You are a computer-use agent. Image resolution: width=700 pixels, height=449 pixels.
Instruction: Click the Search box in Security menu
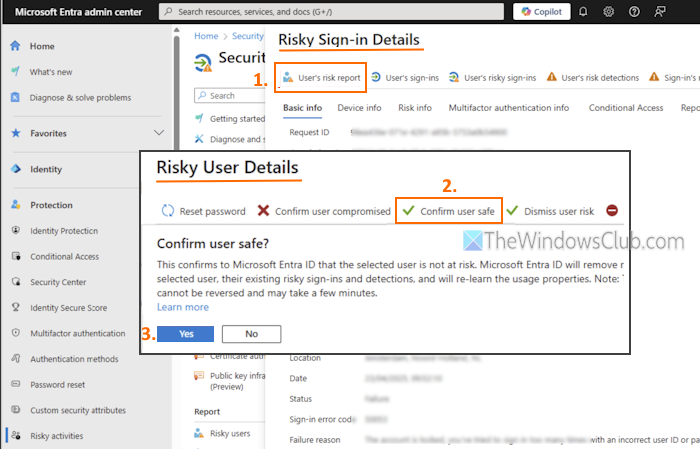(230, 96)
